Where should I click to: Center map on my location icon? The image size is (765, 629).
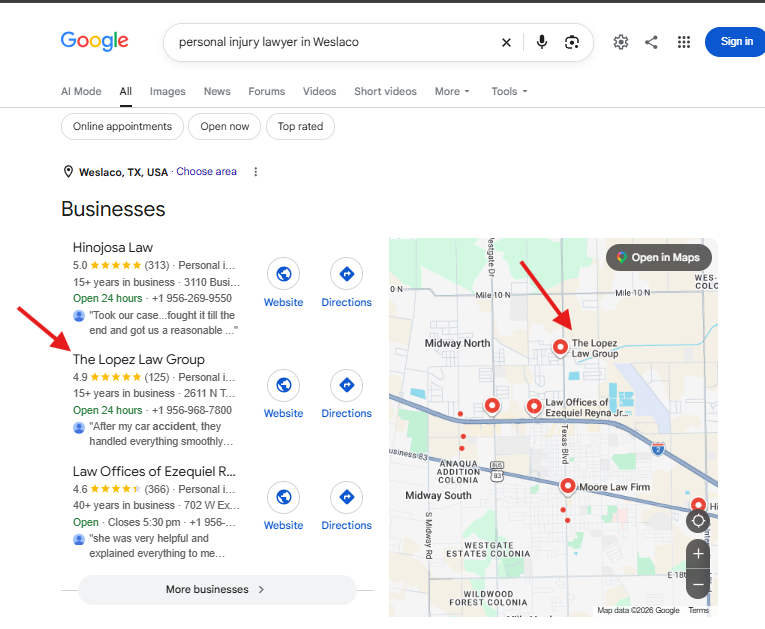[698, 521]
